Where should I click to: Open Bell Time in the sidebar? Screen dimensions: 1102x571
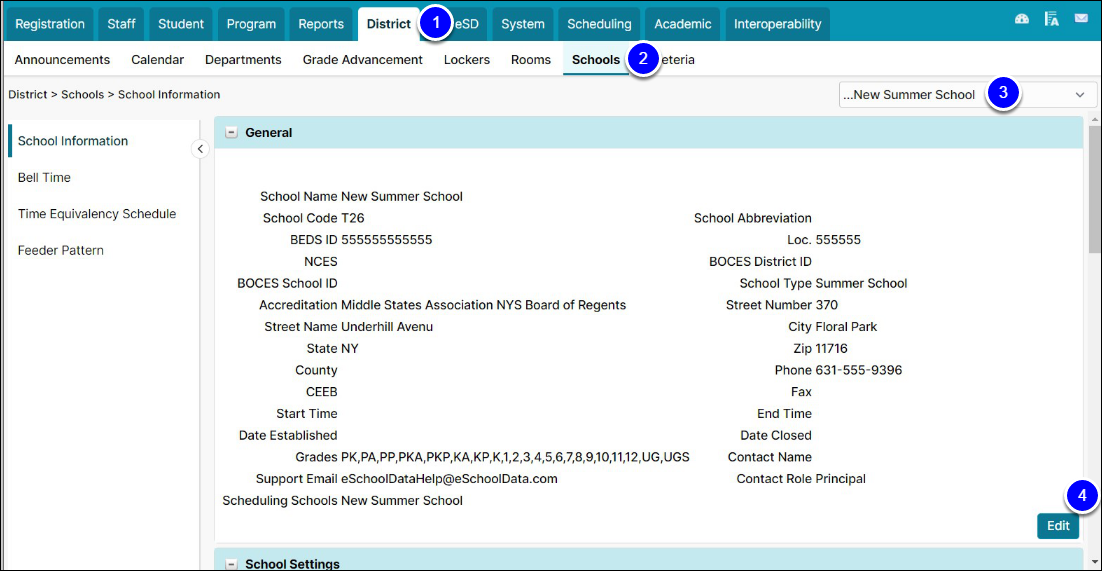pos(44,177)
